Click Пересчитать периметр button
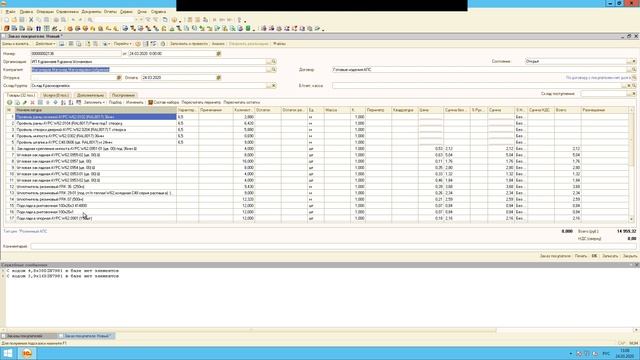Screen dimensions: 640x360 point(201,102)
